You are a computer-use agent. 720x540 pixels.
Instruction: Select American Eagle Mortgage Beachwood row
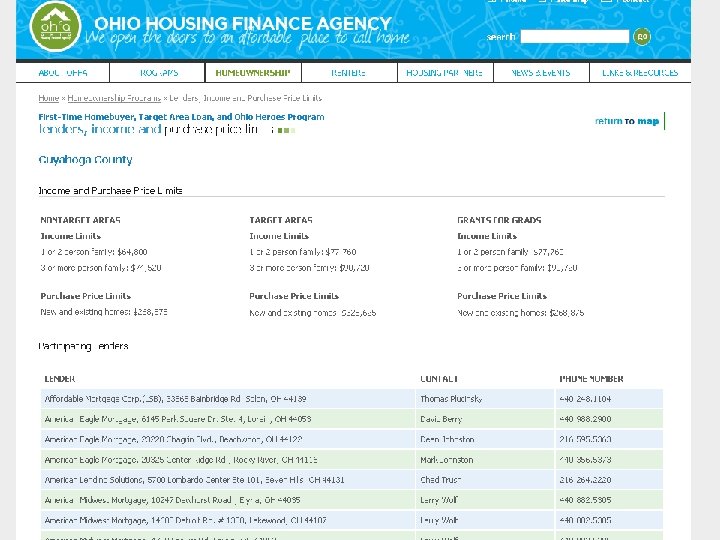[352, 439]
